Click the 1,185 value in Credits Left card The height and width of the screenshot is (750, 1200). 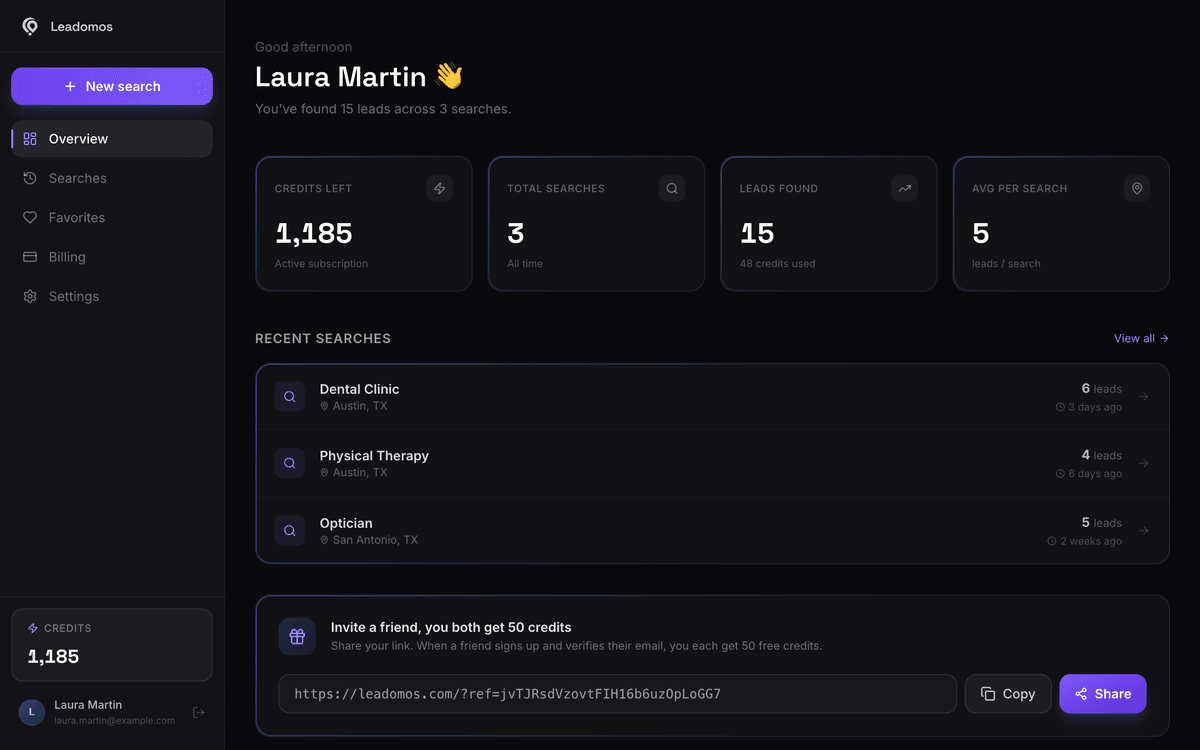[314, 233]
